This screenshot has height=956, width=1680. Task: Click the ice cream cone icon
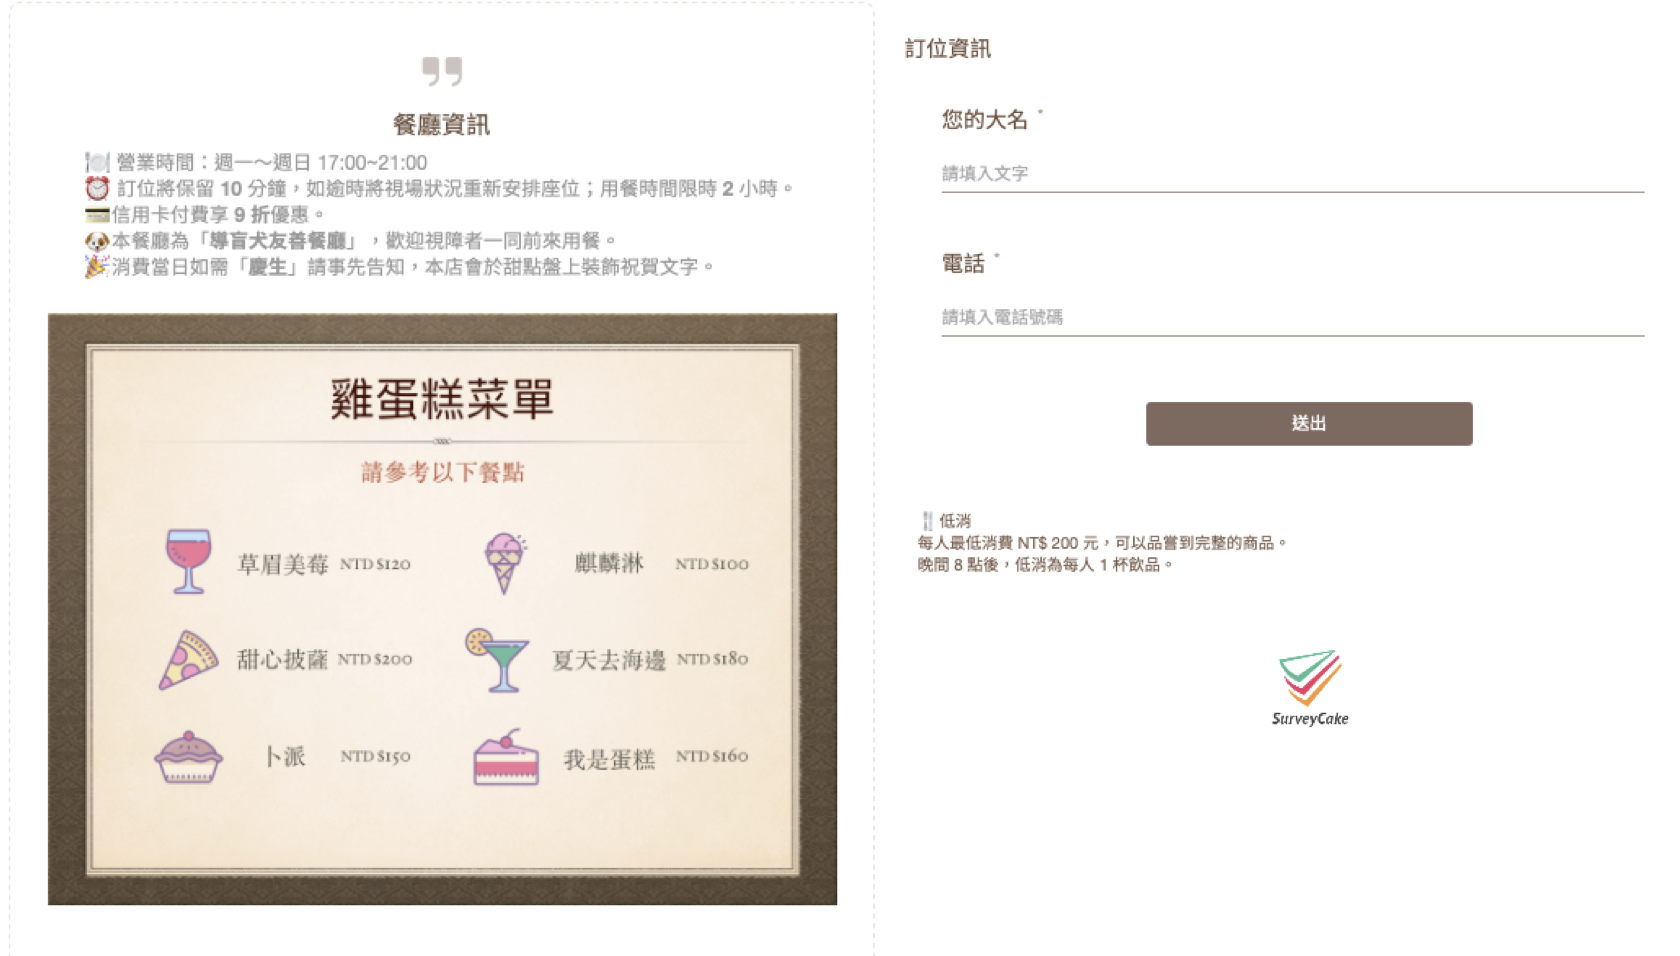point(506,563)
